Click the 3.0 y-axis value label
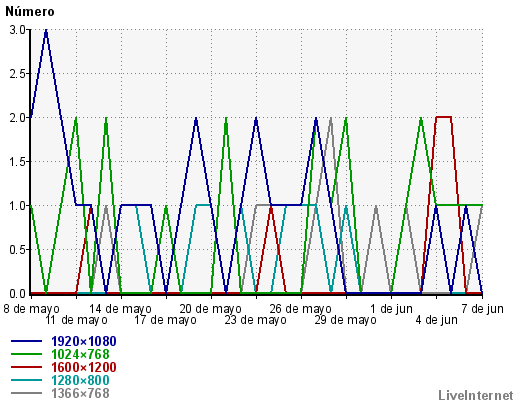The image size is (520, 405). tap(17, 30)
